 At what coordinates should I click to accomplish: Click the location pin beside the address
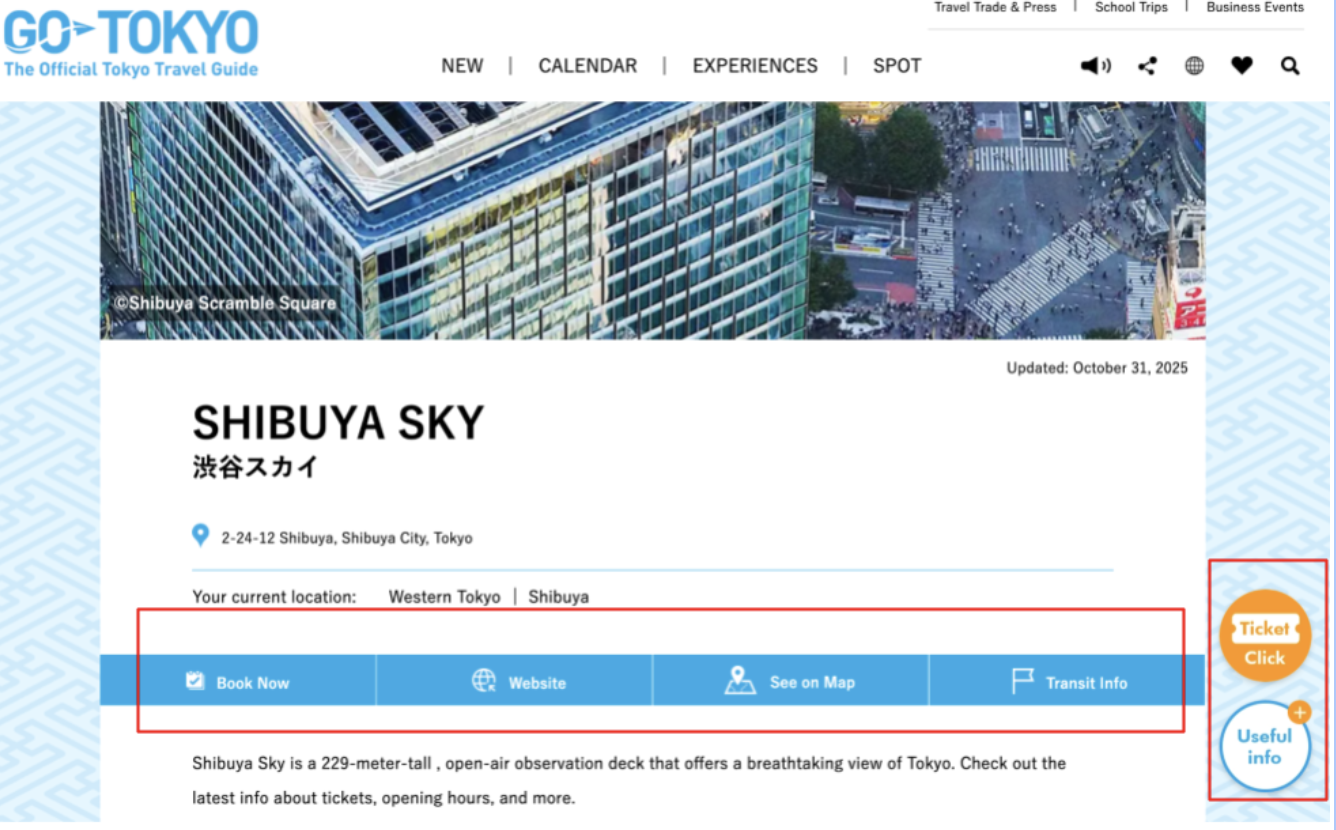click(200, 536)
